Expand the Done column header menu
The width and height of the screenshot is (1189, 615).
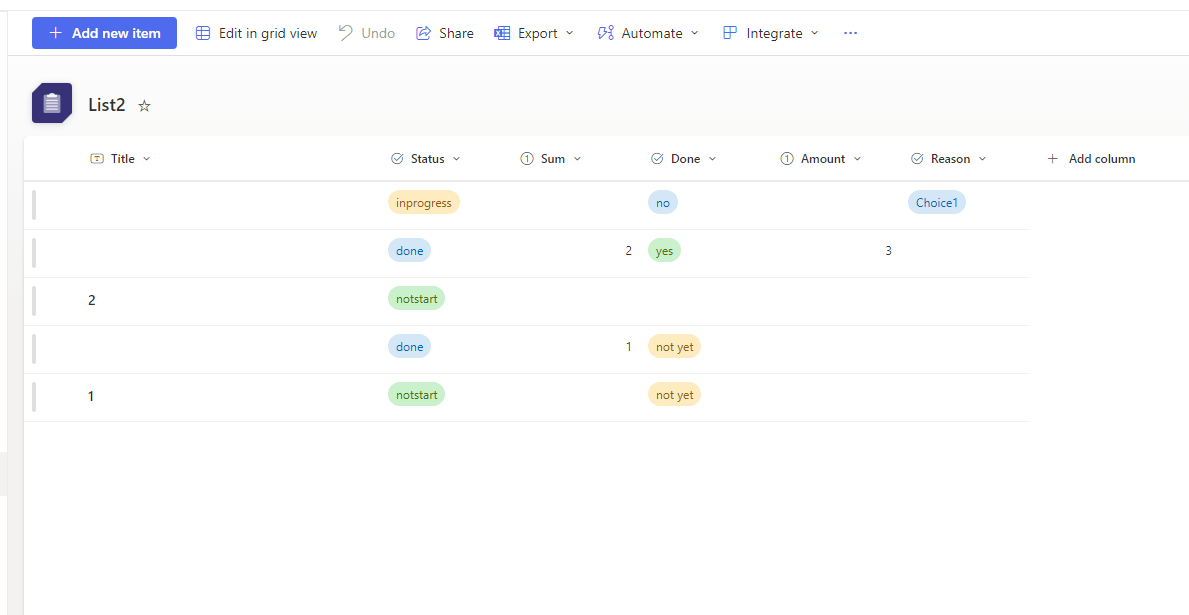pyautogui.click(x=684, y=158)
